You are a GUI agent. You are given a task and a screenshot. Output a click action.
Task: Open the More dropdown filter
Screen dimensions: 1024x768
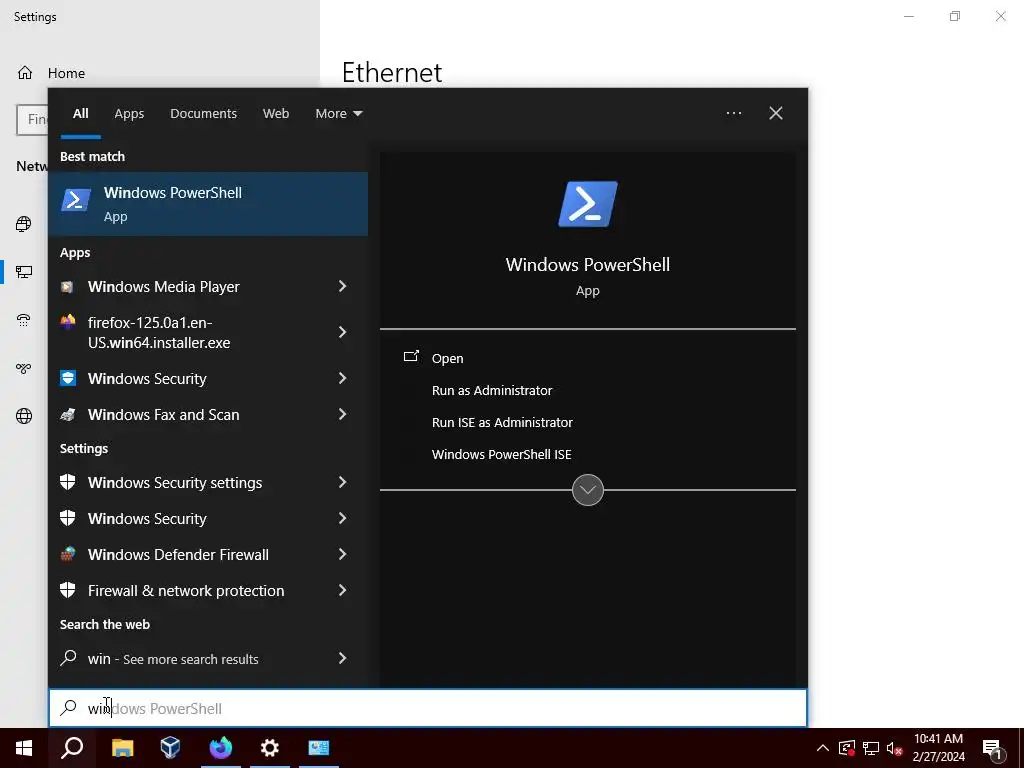point(338,114)
